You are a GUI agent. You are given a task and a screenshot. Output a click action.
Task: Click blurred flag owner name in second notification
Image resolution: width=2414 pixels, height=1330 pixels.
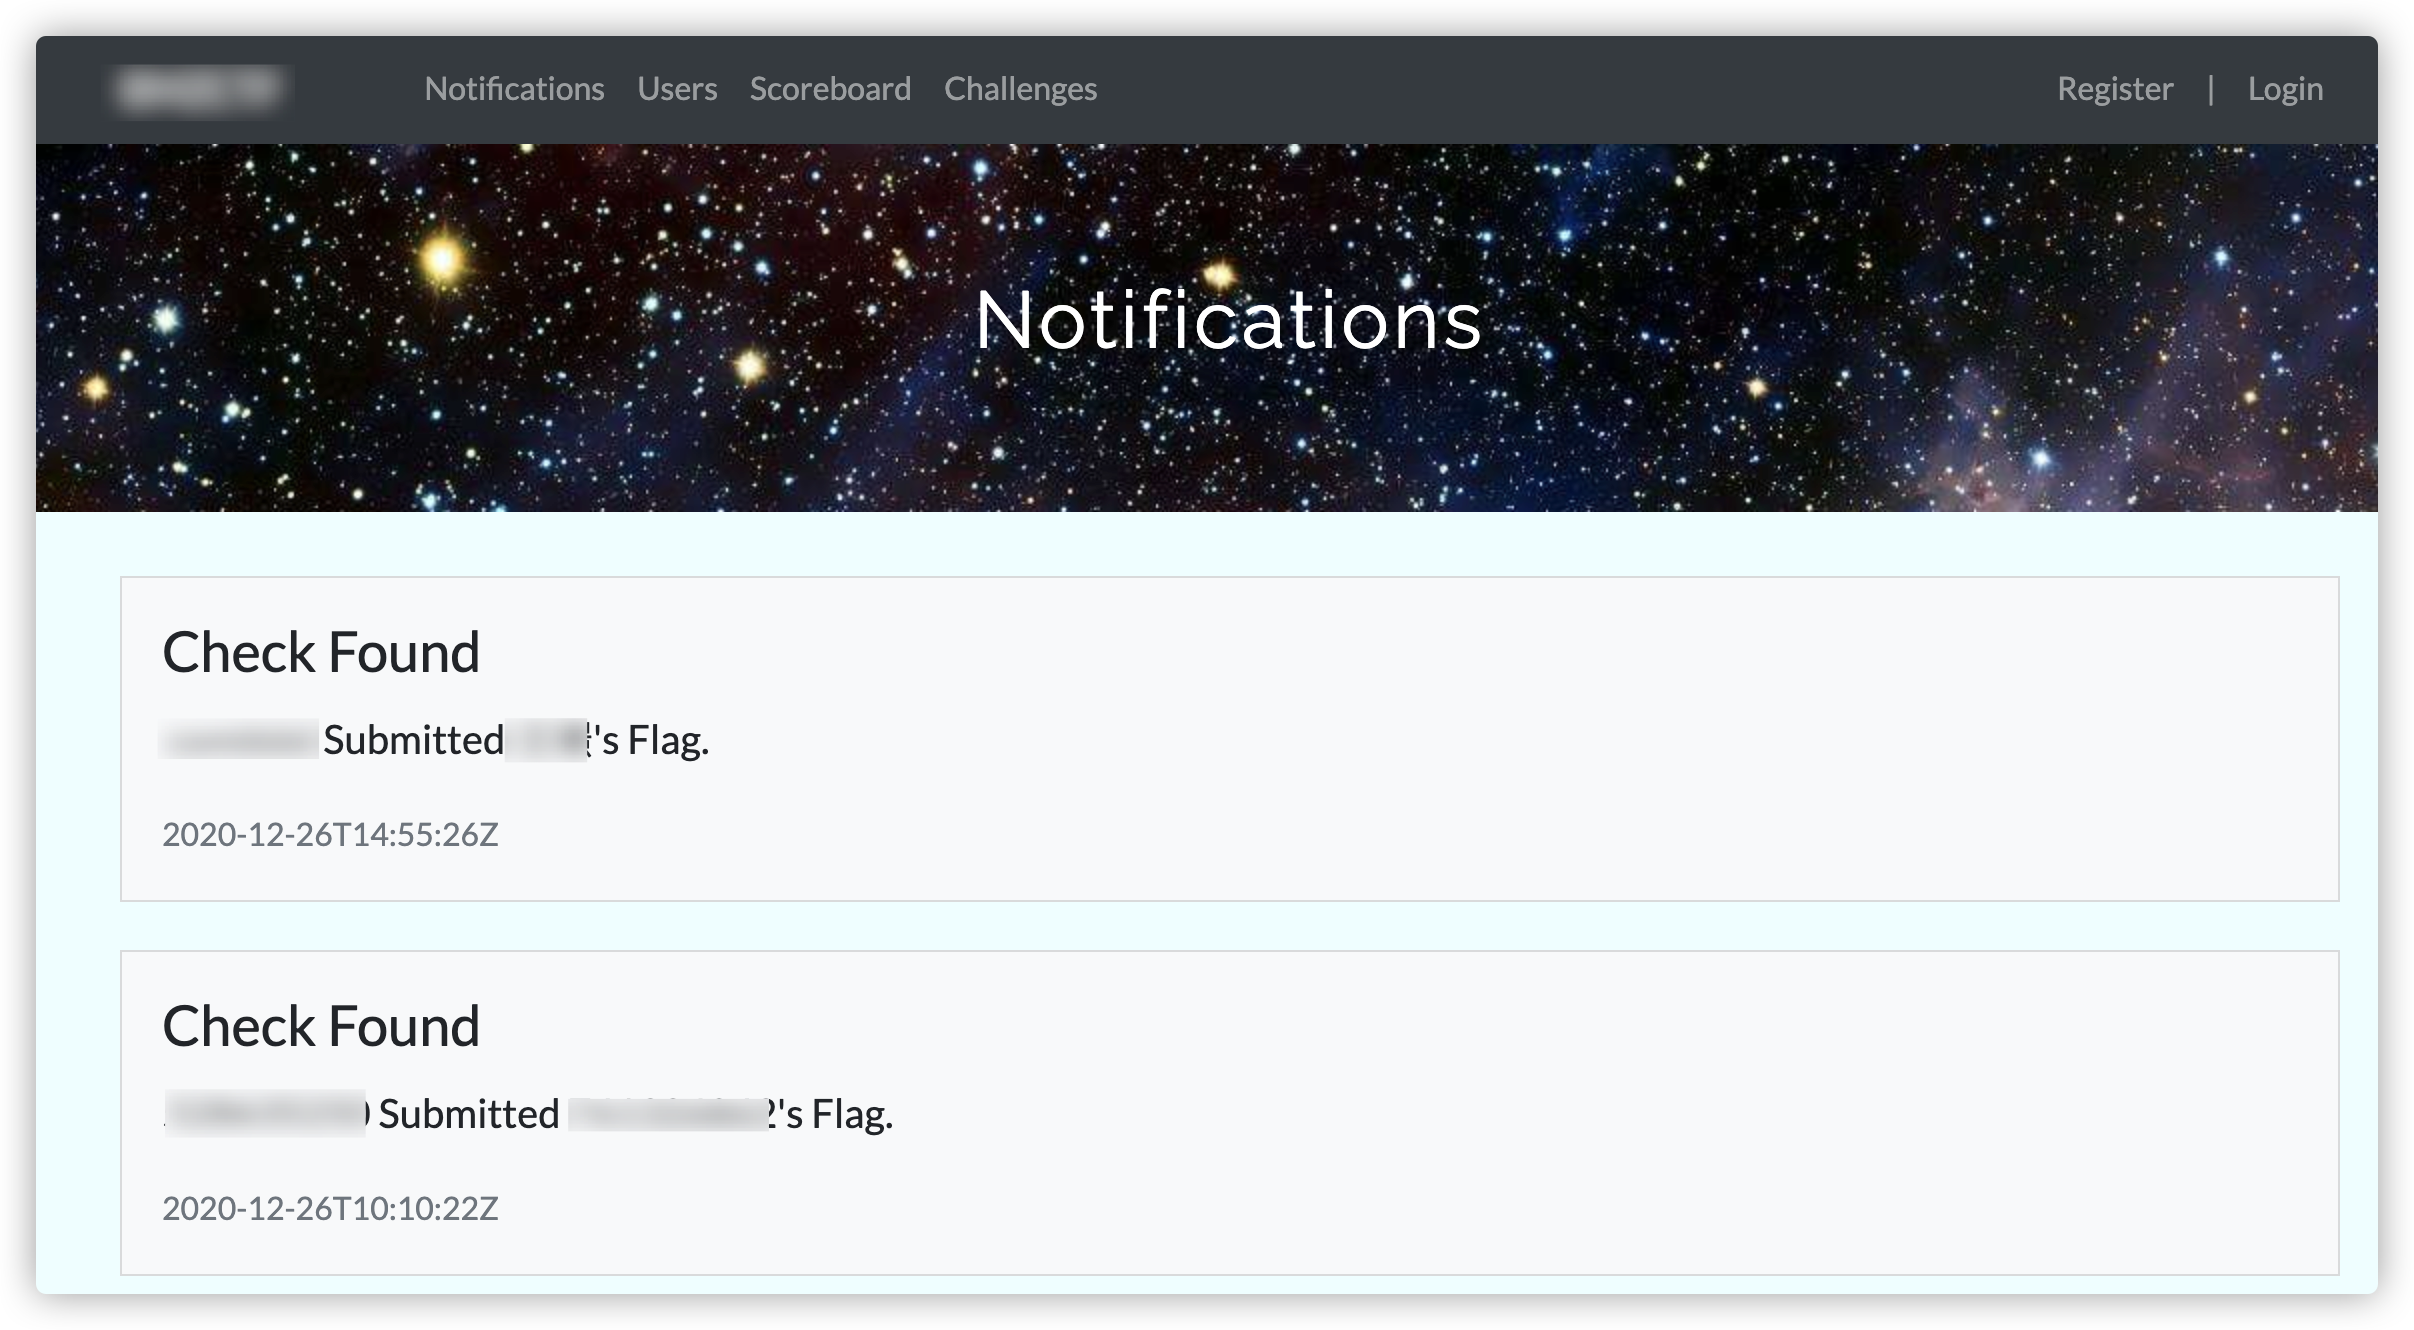coord(667,1114)
